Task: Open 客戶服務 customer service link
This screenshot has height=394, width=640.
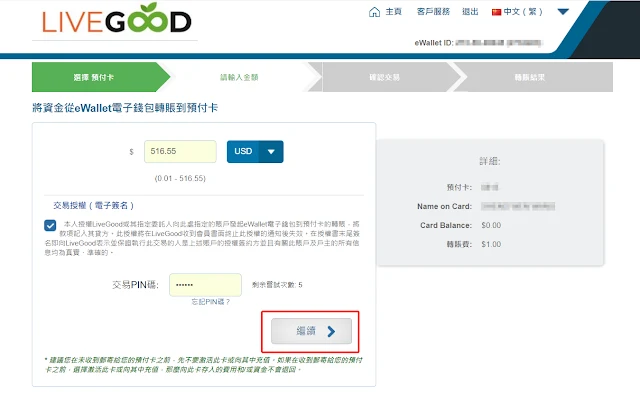Action: click(433, 12)
